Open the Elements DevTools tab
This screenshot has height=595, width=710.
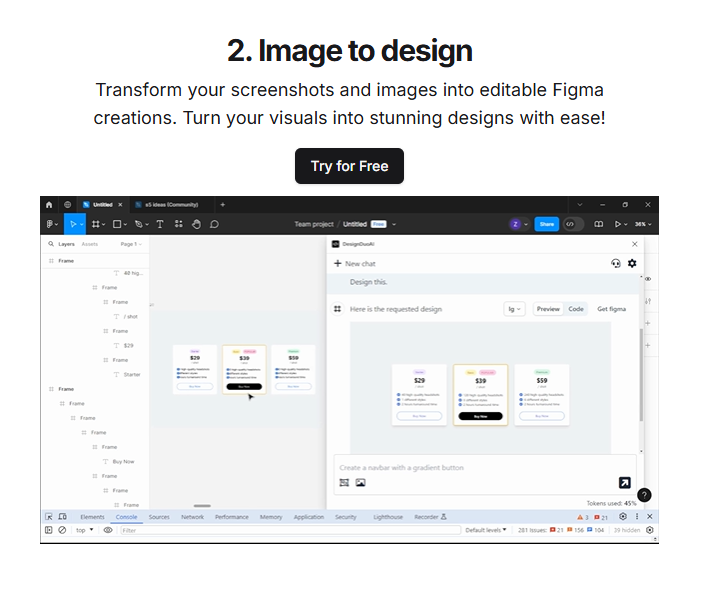[x=92, y=517]
